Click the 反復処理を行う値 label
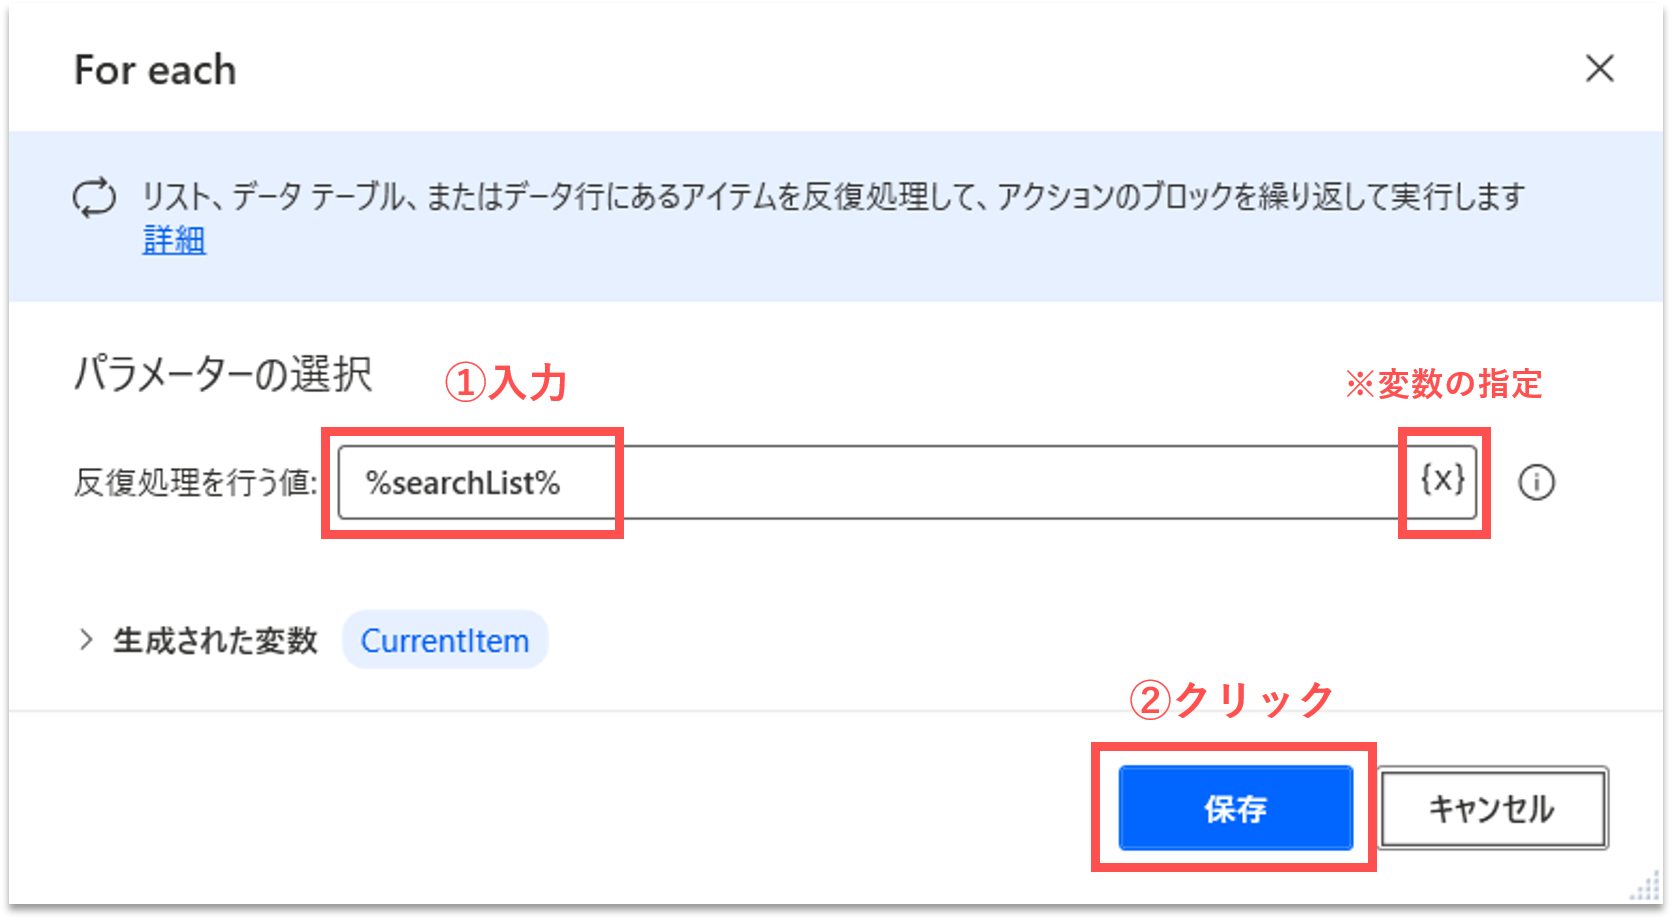This screenshot has width=1672, height=919. 195,483
